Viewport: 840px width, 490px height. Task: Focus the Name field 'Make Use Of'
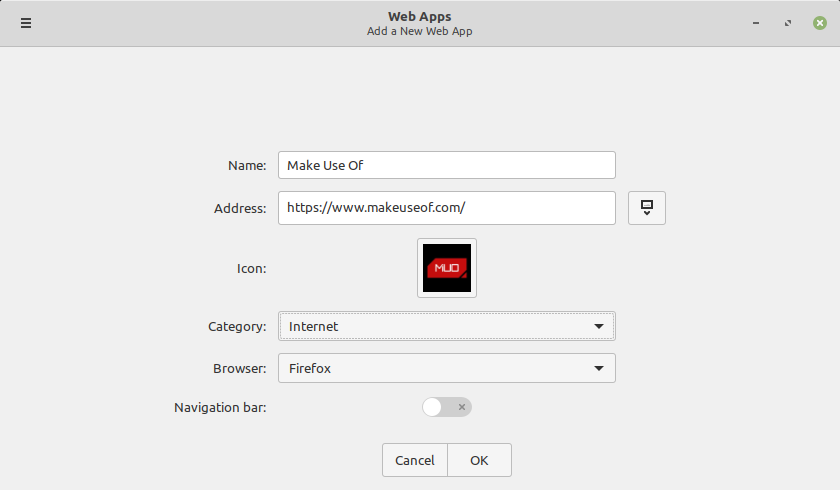click(447, 165)
